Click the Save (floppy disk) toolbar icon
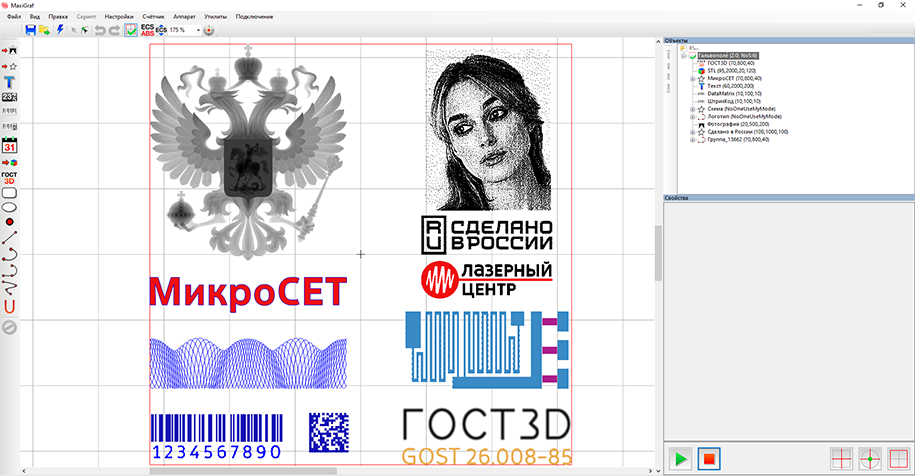This screenshot has width=915, height=476. [x=30, y=30]
